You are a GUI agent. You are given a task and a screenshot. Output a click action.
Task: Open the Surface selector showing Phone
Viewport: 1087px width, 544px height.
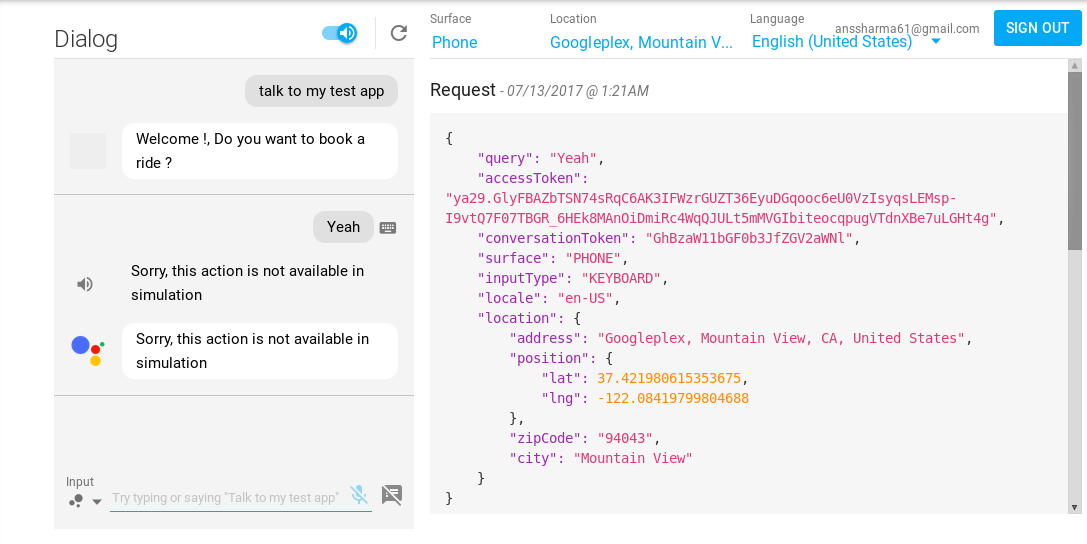point(455,42)
